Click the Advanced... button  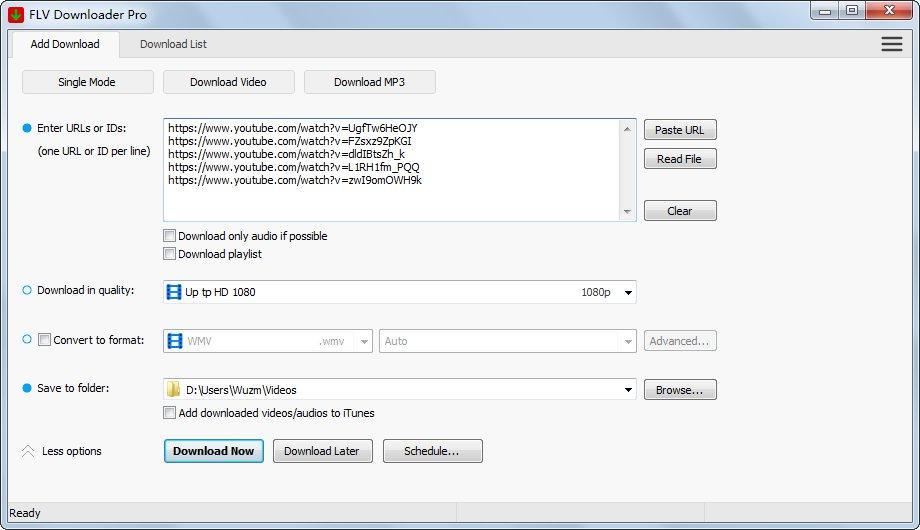coord(680,341)
